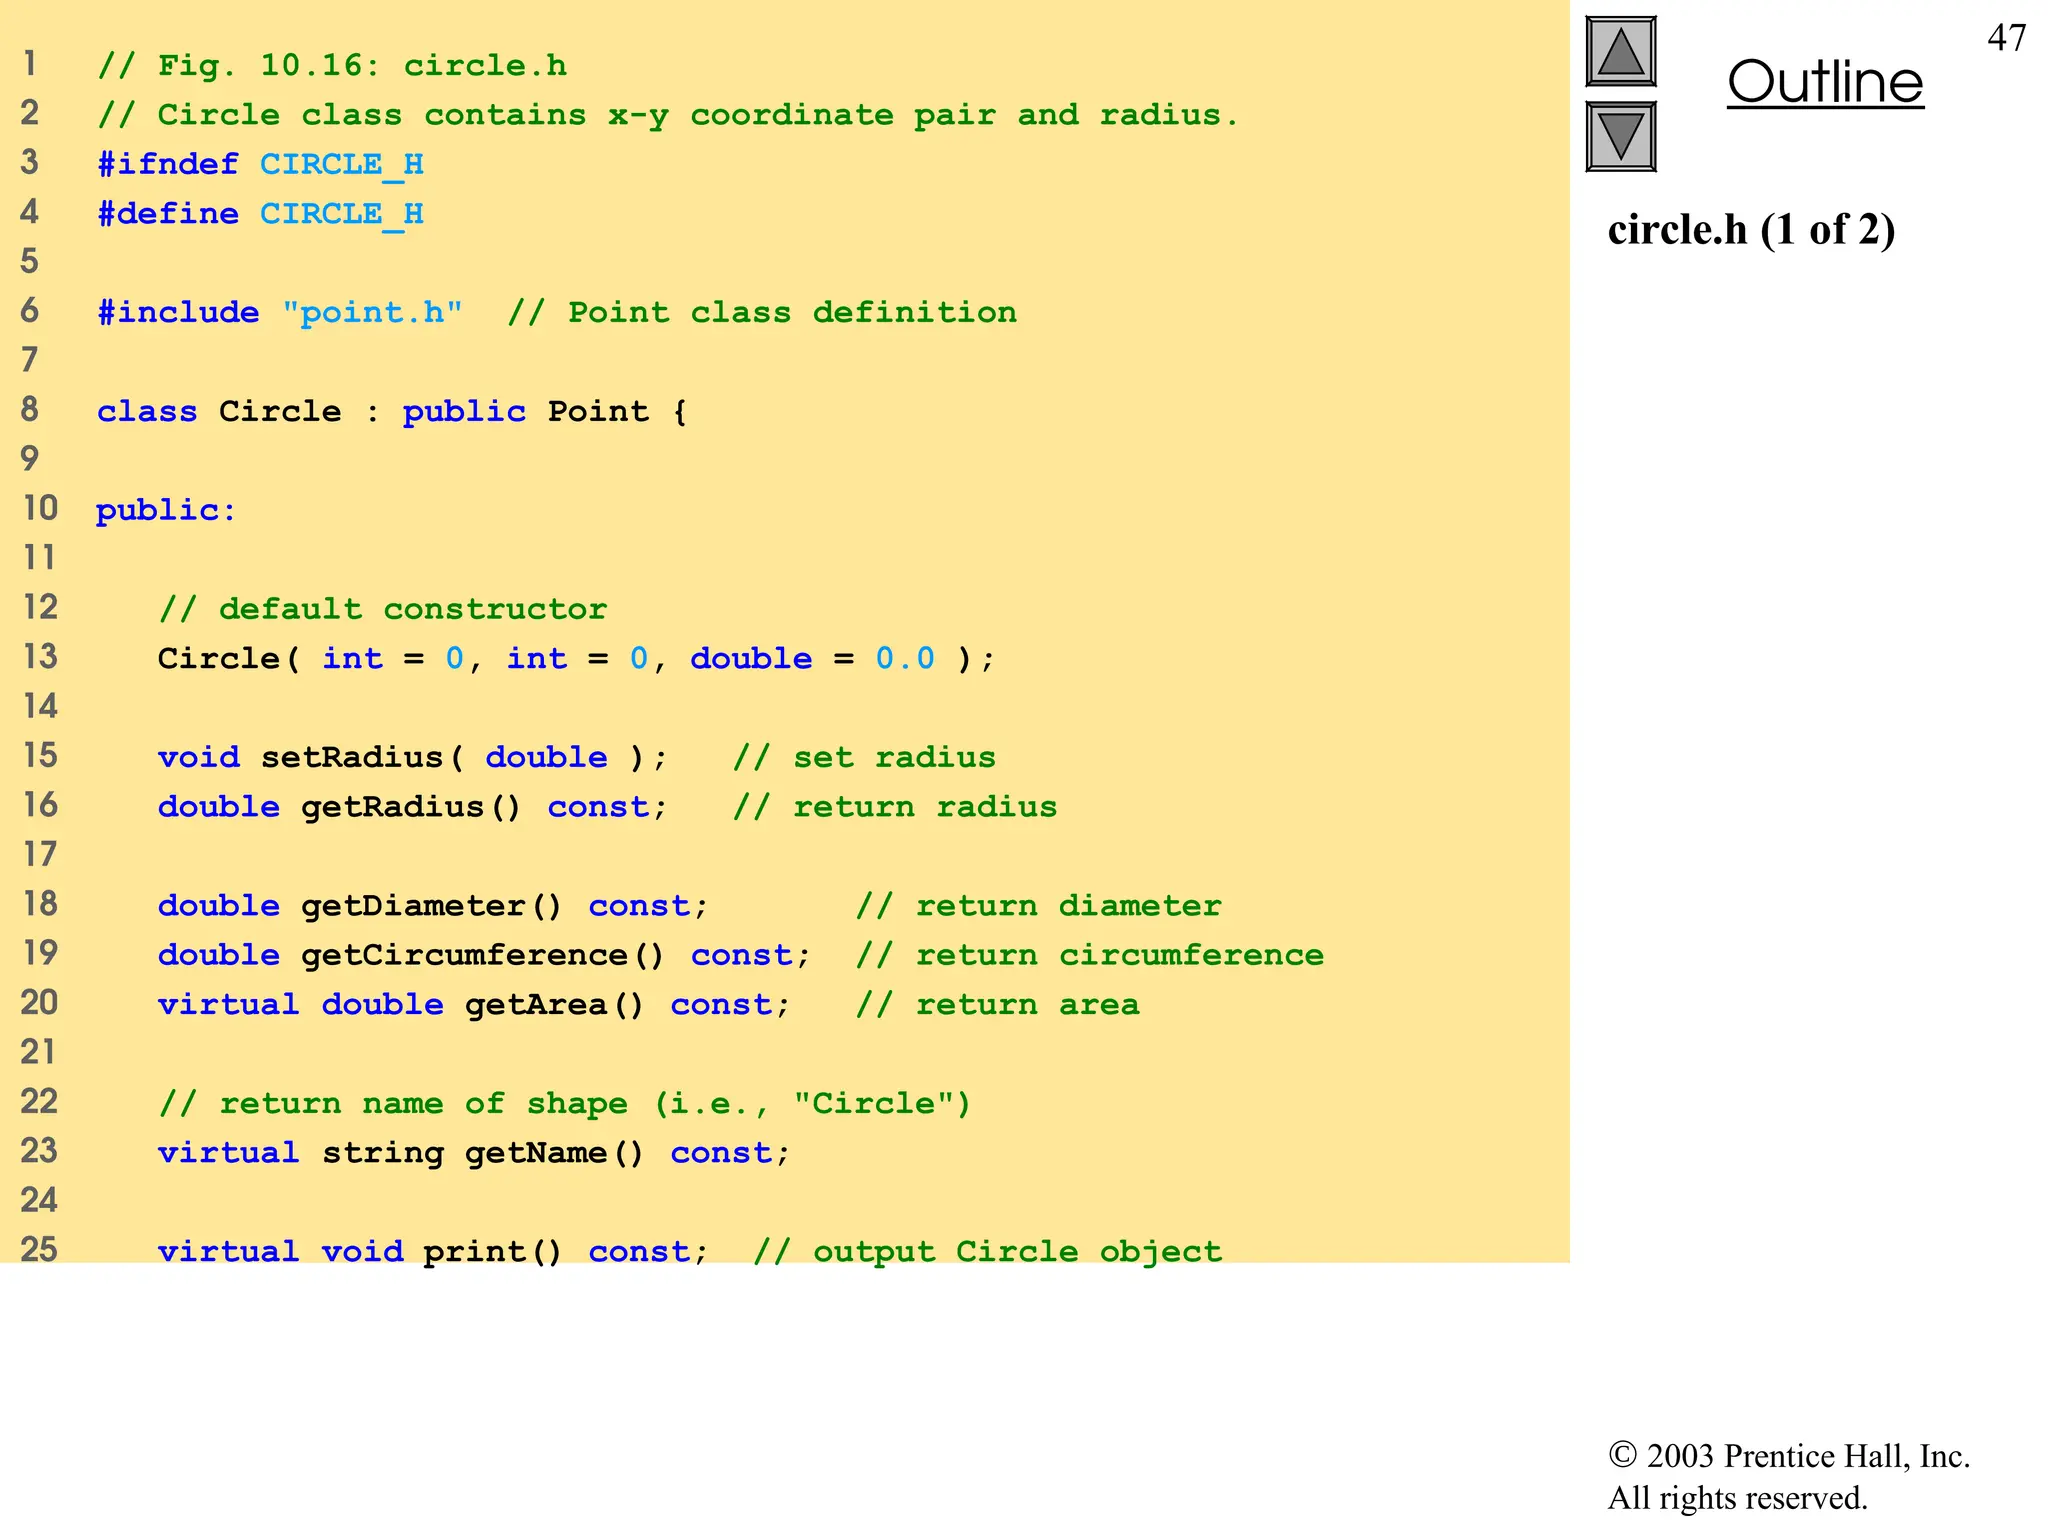This screenshot has width=2048, height=1536.
Task: Click the virtual string getName declaration
Action: [x=473, y=1153]
